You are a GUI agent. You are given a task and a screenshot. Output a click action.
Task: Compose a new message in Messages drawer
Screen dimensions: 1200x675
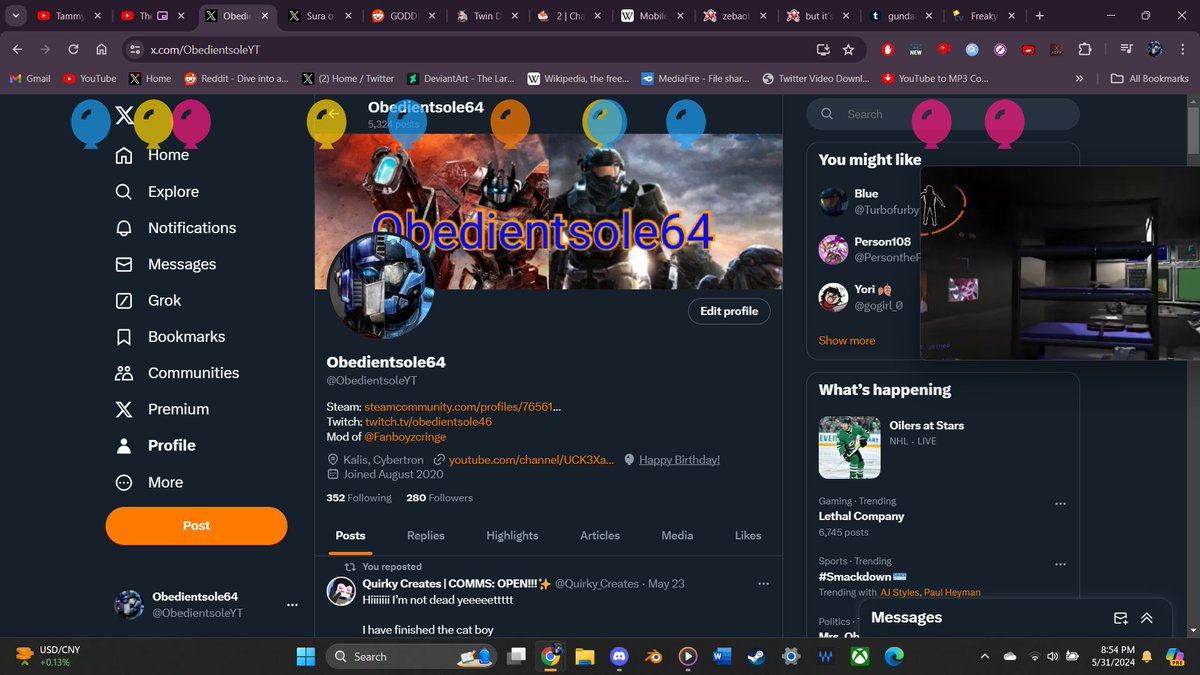[1121, 618]
